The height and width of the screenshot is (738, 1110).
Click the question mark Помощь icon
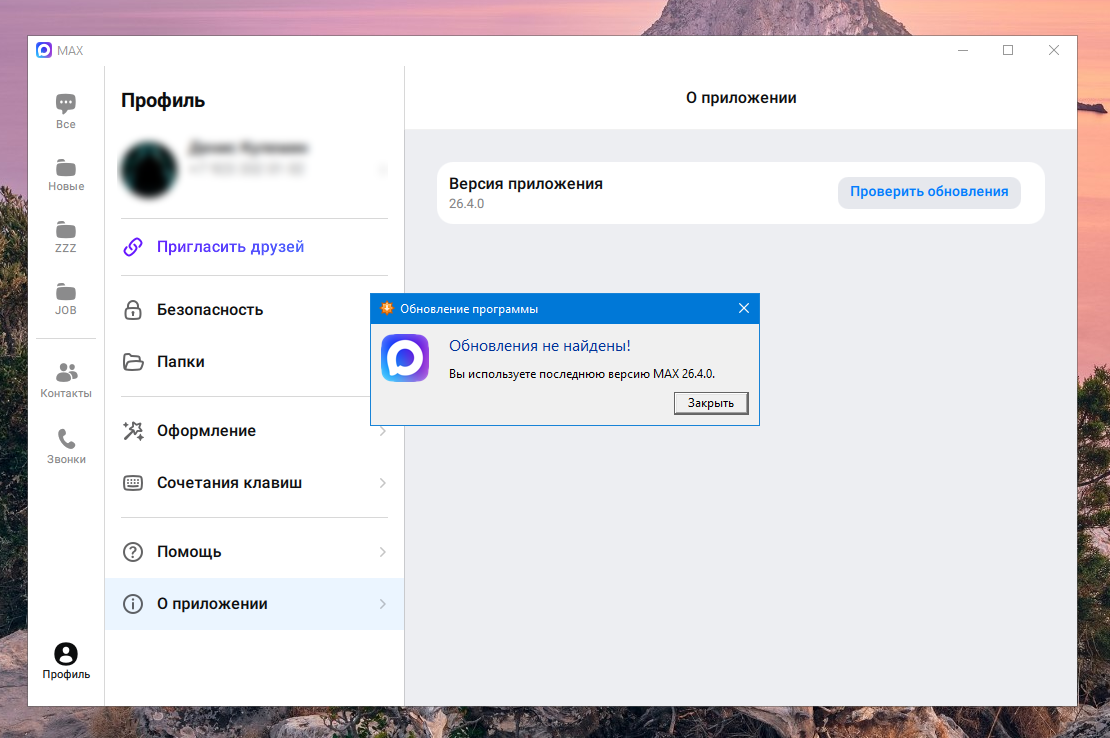tap(133, 552)
